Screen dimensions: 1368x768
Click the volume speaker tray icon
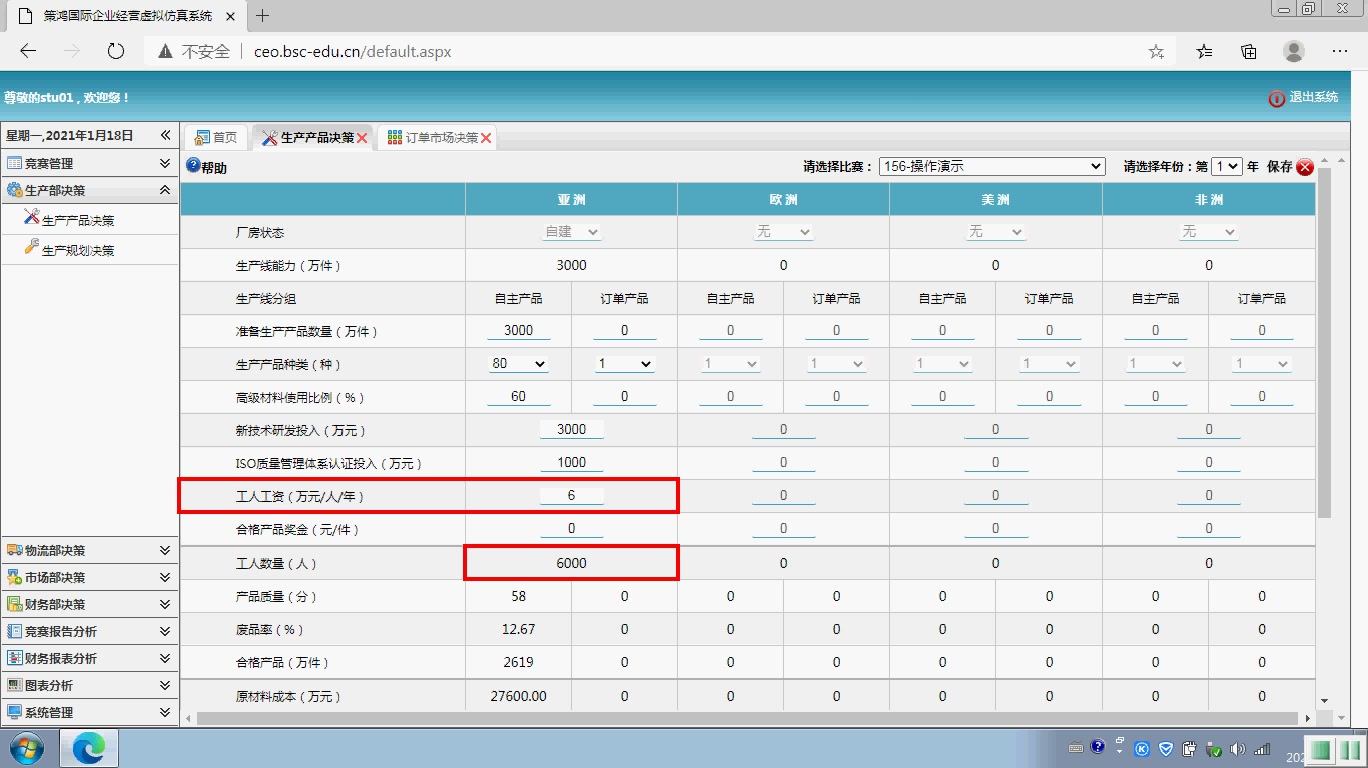coord(1238,748)
